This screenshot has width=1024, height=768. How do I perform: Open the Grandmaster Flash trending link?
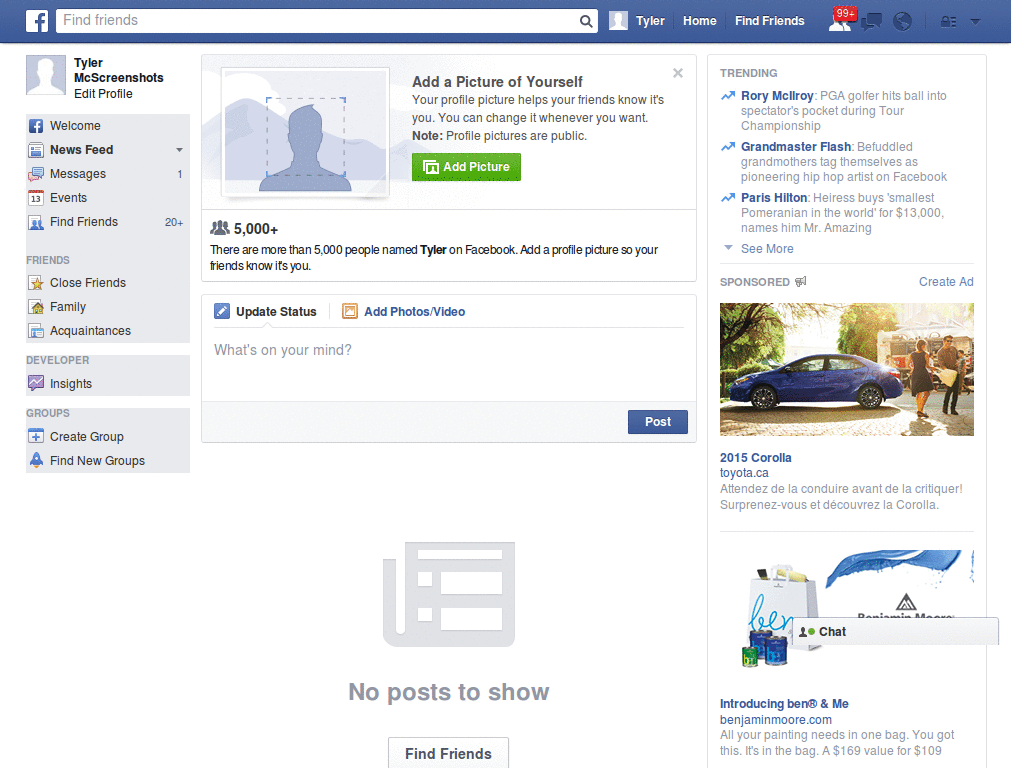pyautogui.click(x=795, y=147)
